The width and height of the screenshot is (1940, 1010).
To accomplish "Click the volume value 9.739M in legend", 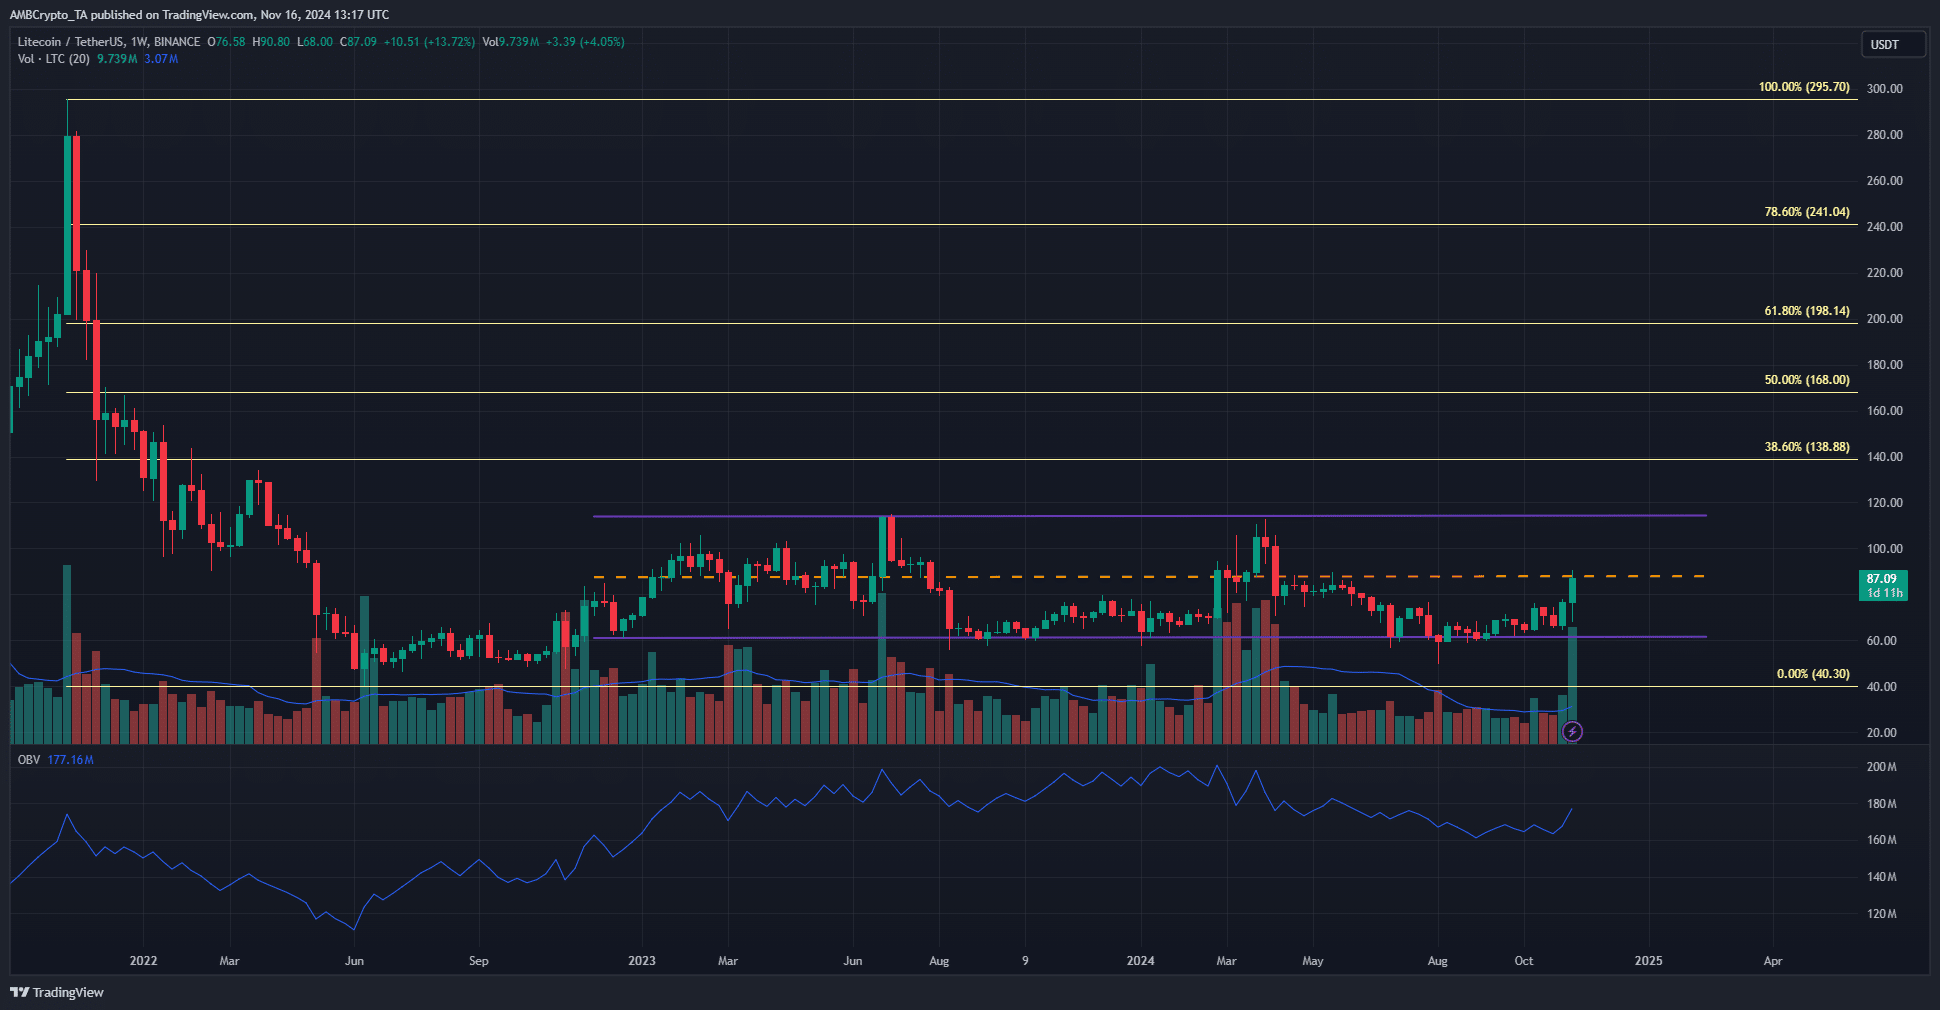I will [x=117, y=59].
